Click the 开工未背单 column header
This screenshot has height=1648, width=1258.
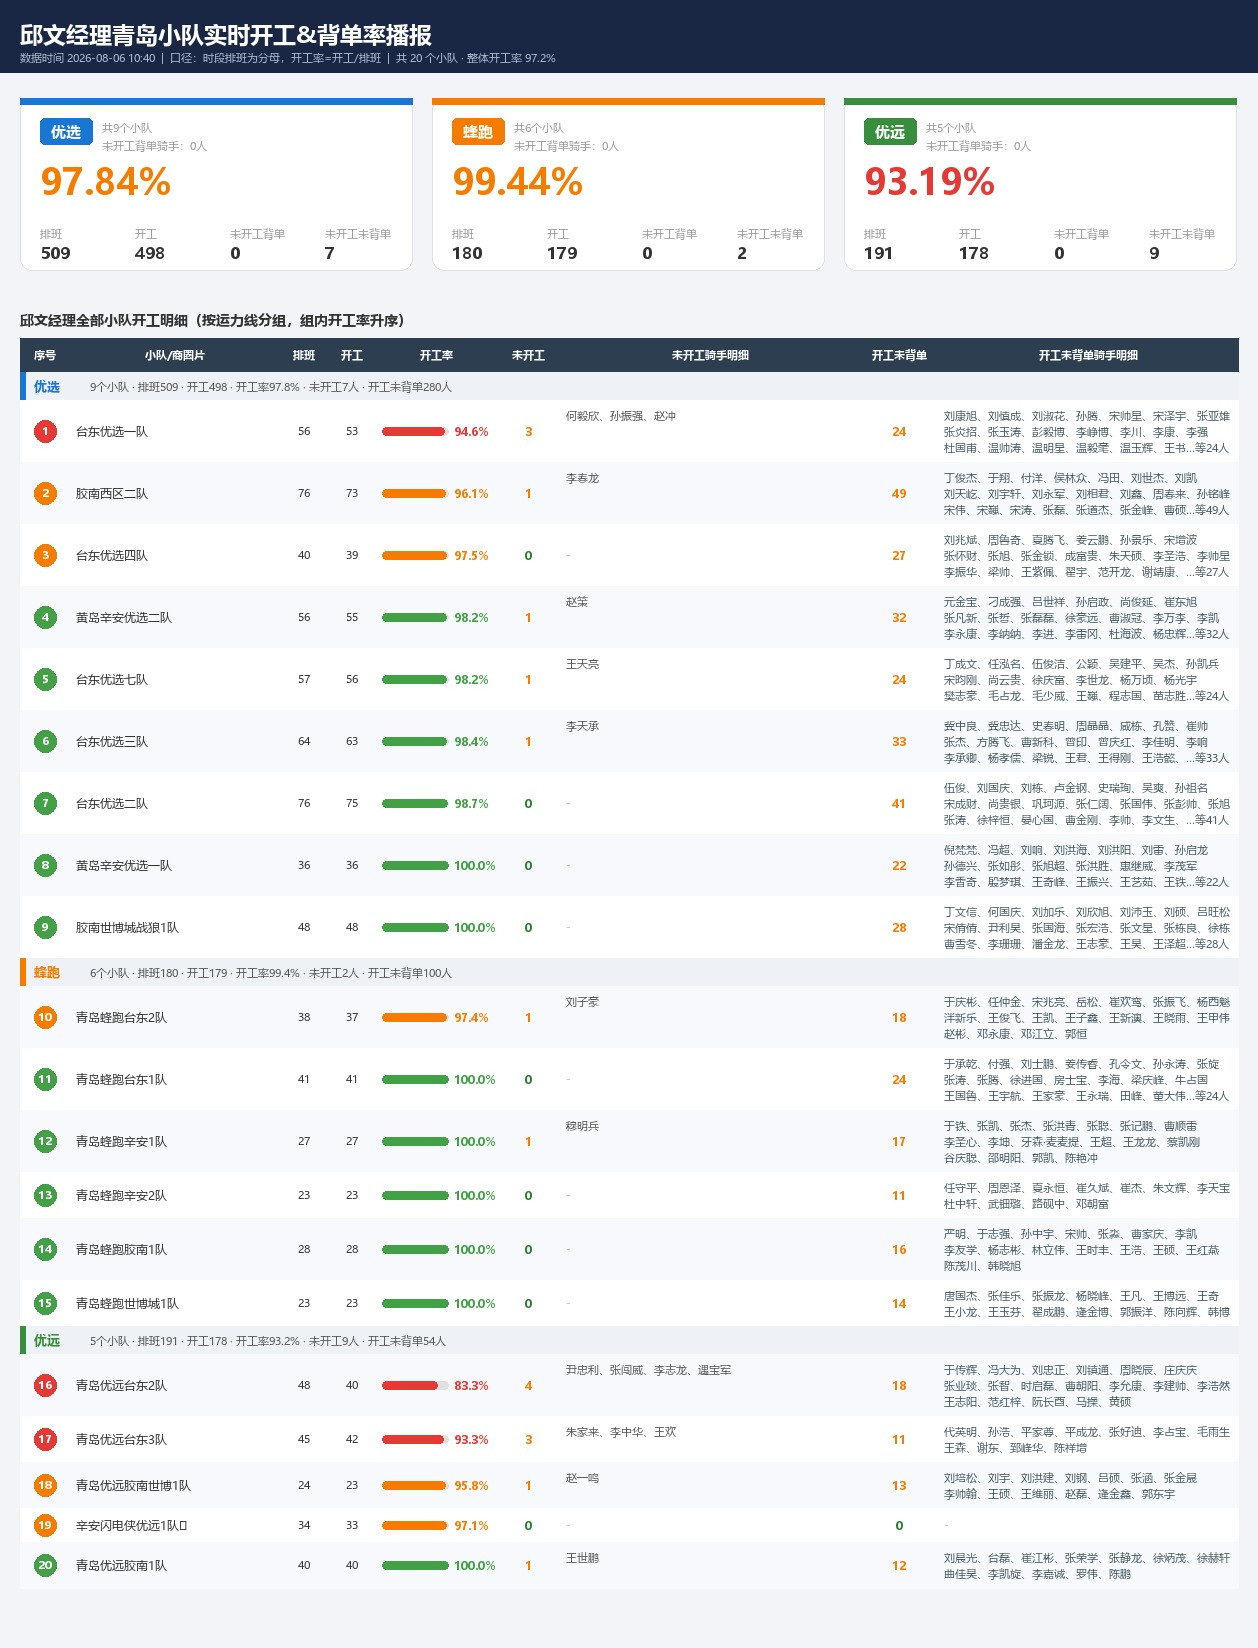(x=899, y=355)
